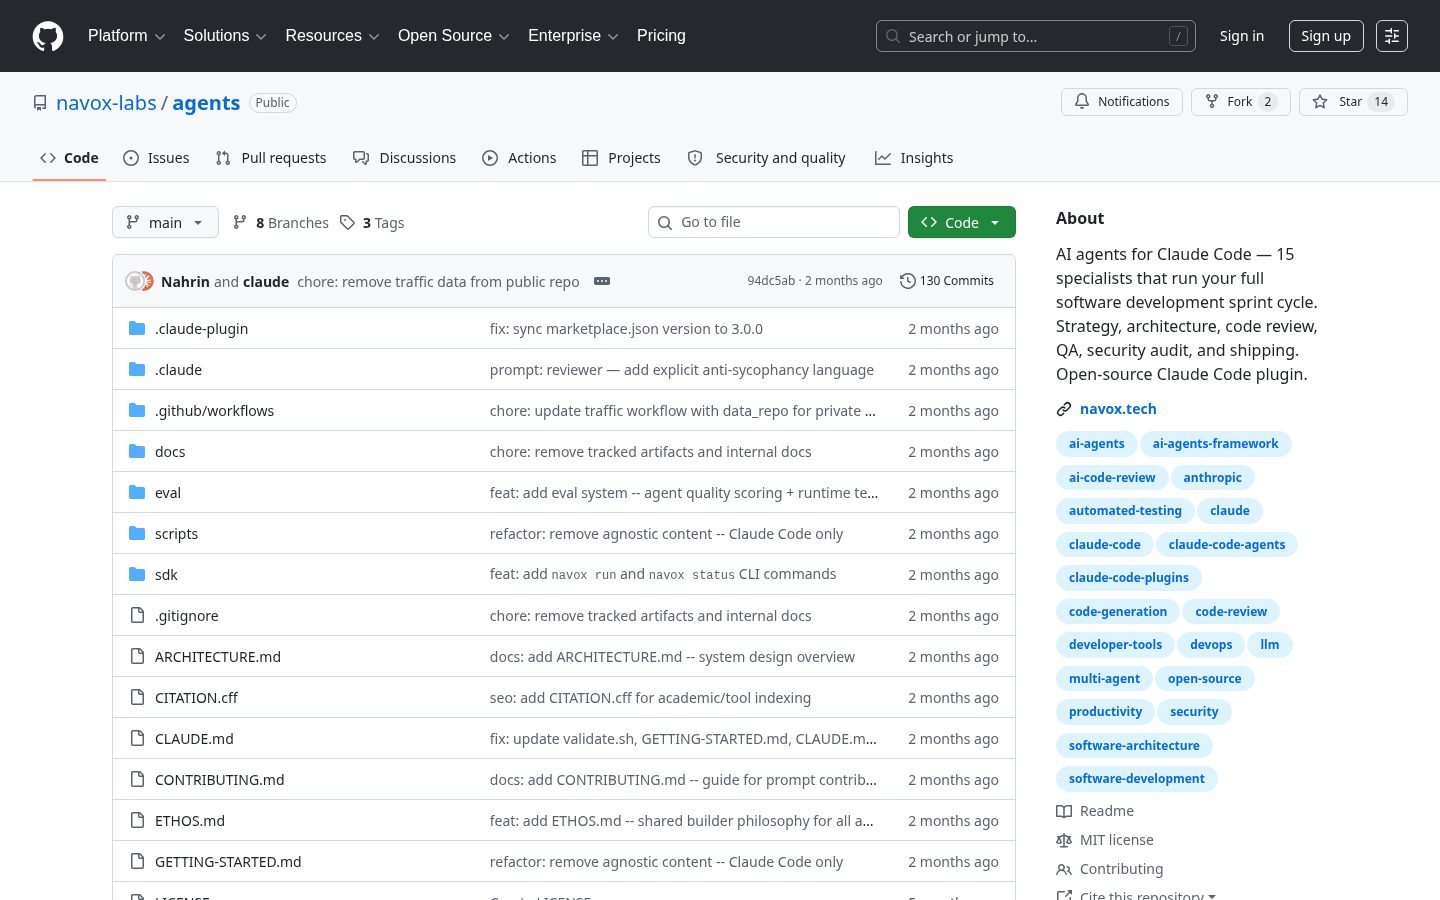Viewport: 1440px width, 900px height.
Task: Visit the navox.tech website link
Action: tap(1118, 409)
